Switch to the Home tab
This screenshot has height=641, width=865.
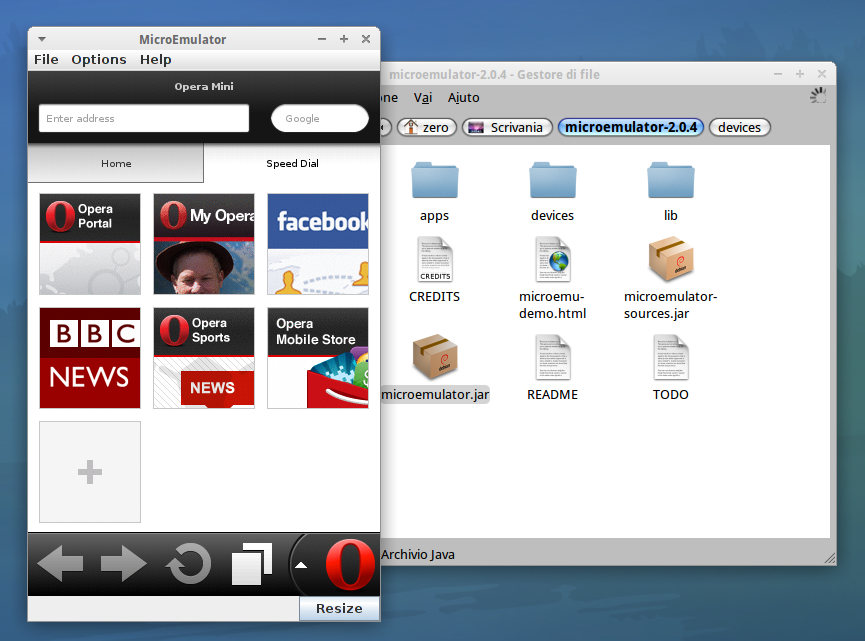(116, 163)
